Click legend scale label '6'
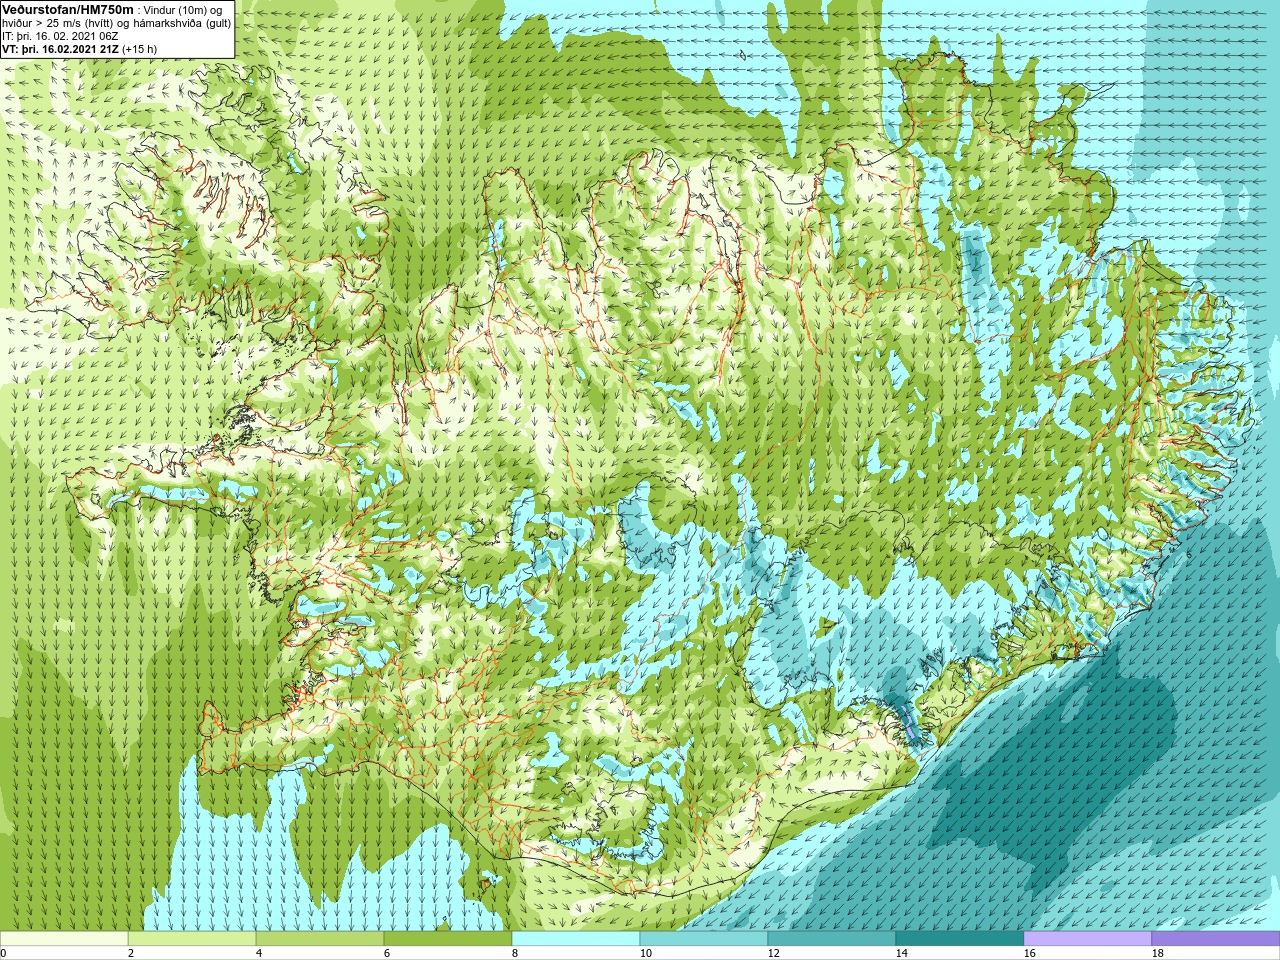The image size is (1280, 960). 387,953
